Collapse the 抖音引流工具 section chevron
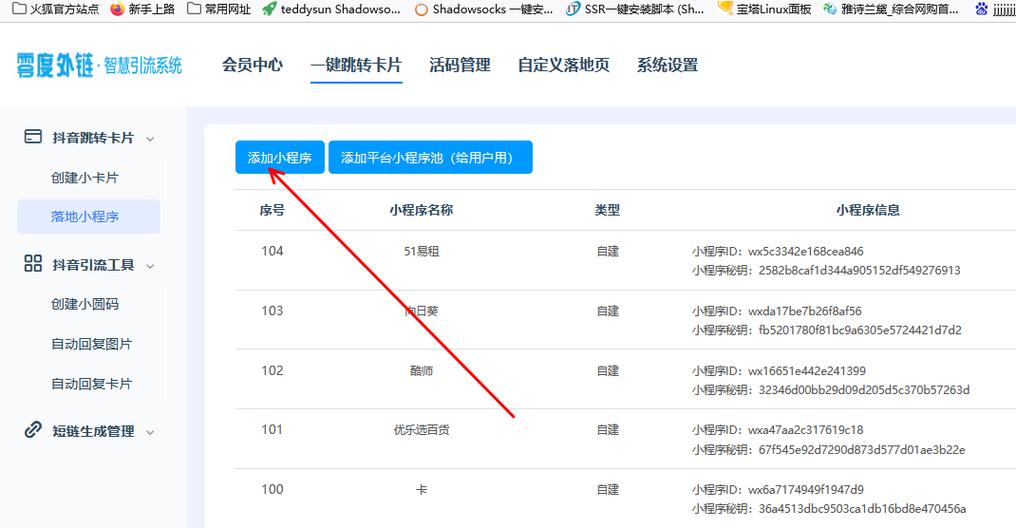 coord(150,266)
